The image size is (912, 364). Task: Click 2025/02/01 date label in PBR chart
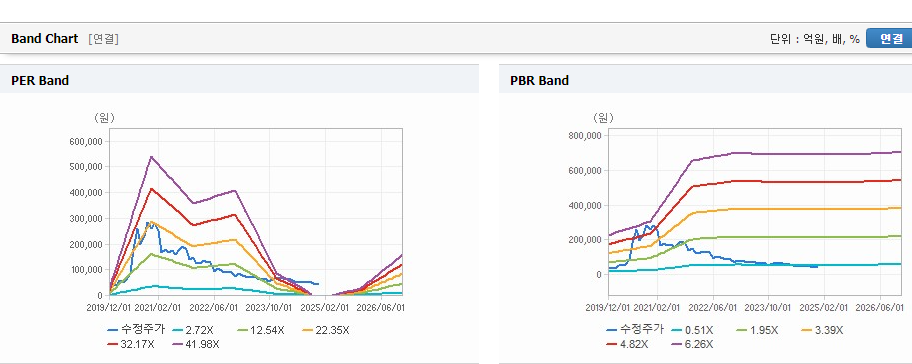click(x=825, y=307)
